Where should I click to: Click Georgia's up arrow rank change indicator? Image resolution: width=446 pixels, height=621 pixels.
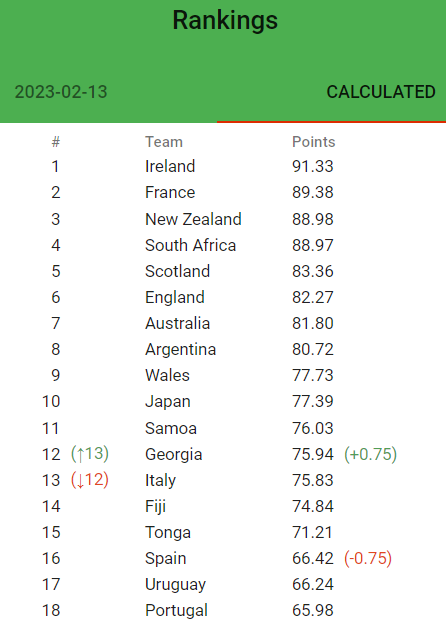point(90,454)
